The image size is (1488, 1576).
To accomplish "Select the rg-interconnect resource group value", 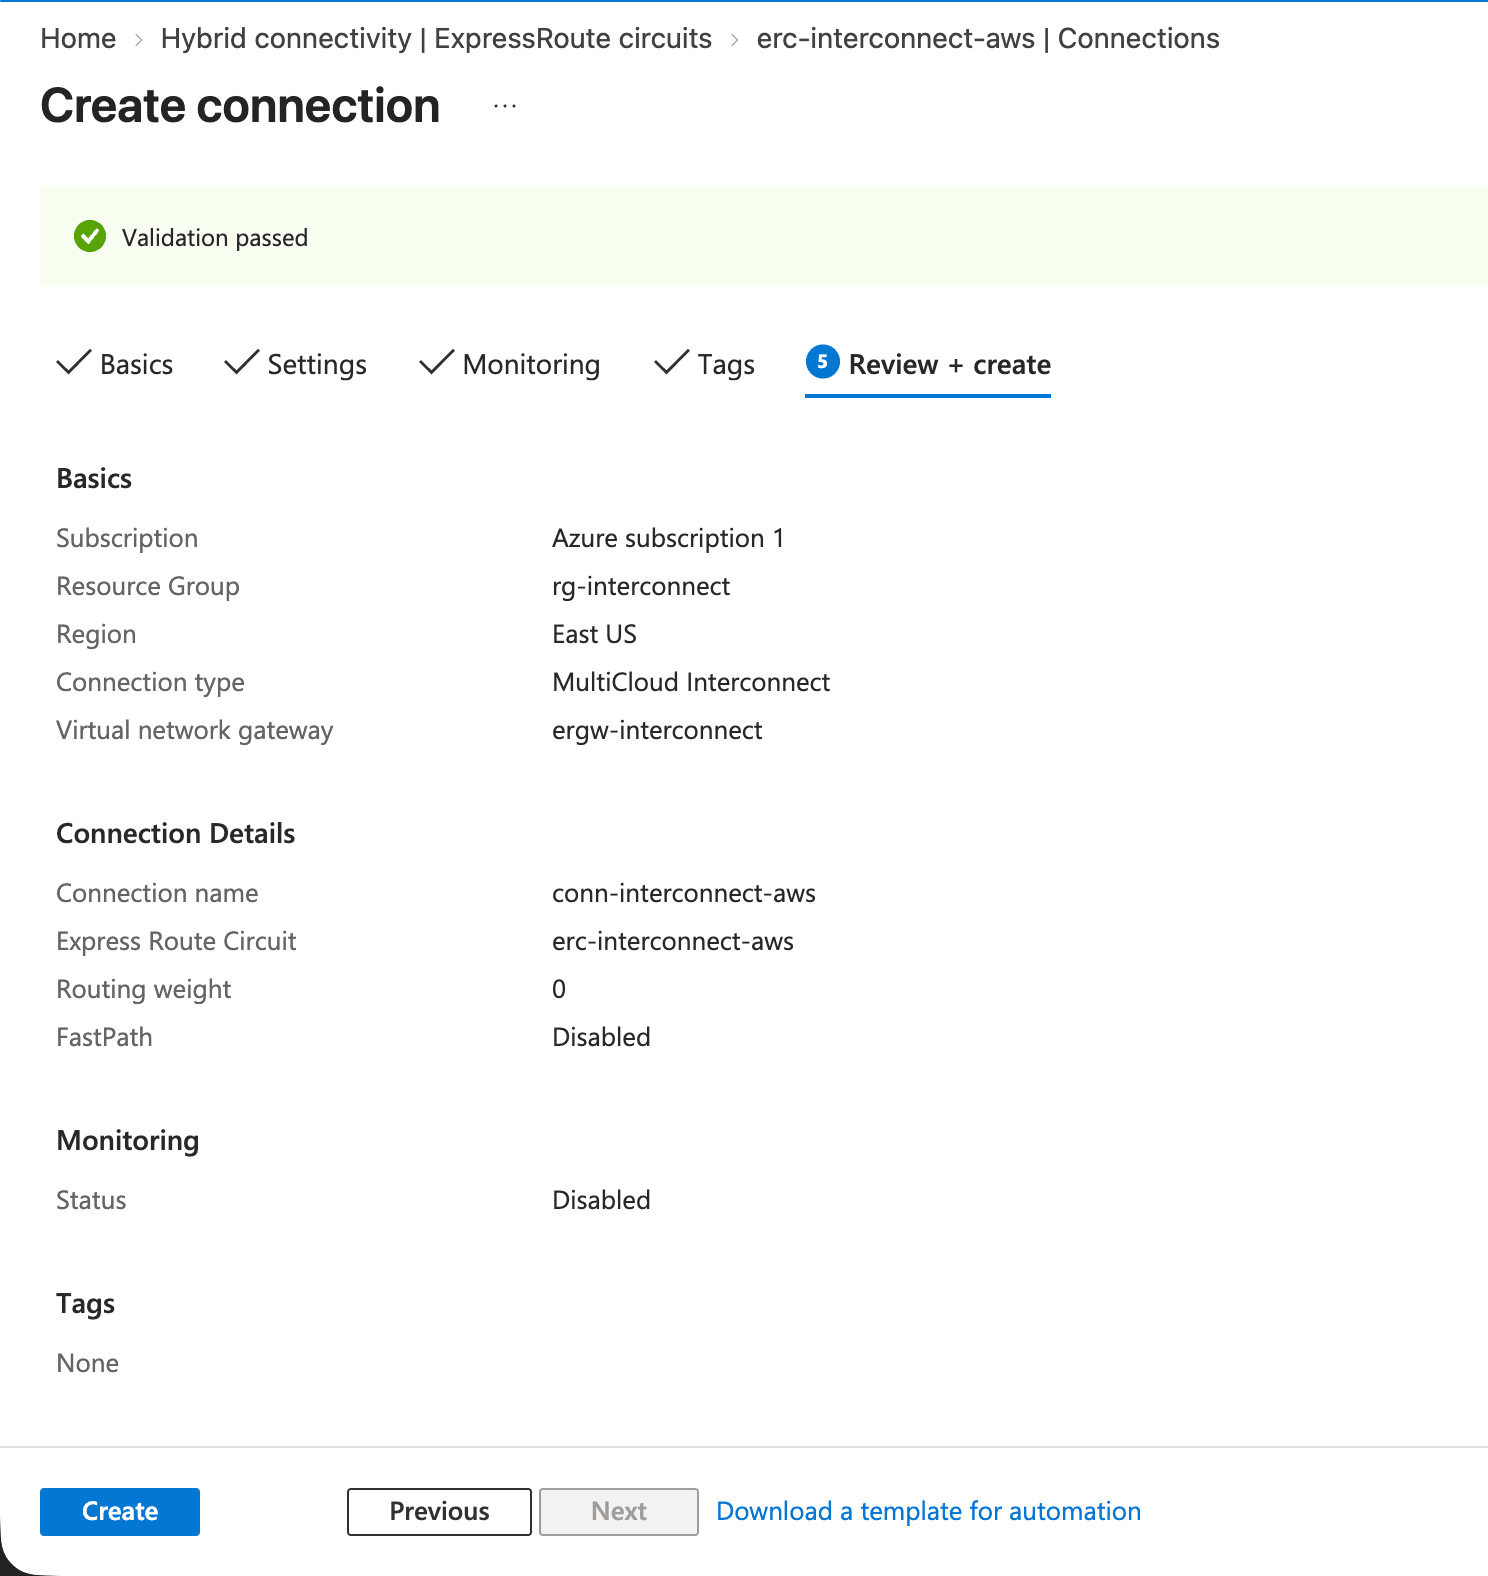I will [641, 586].
